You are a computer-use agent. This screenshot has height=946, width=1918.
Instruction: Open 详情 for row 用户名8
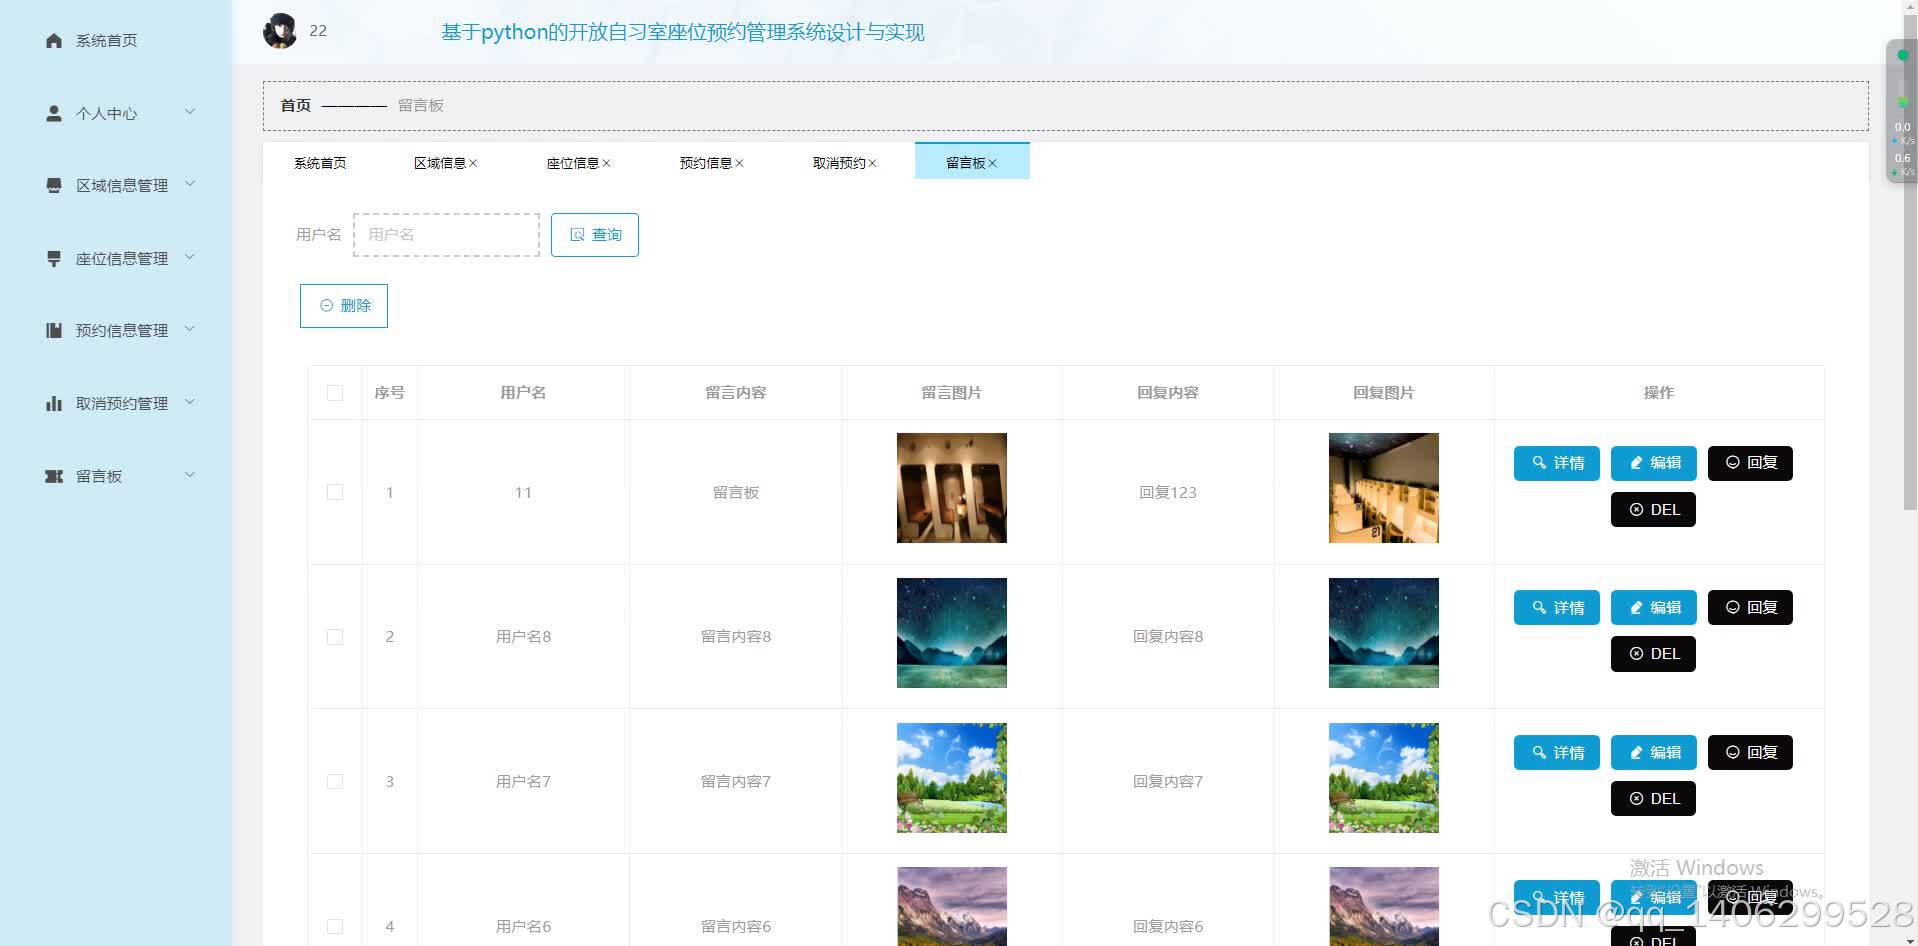(1557, 608)
